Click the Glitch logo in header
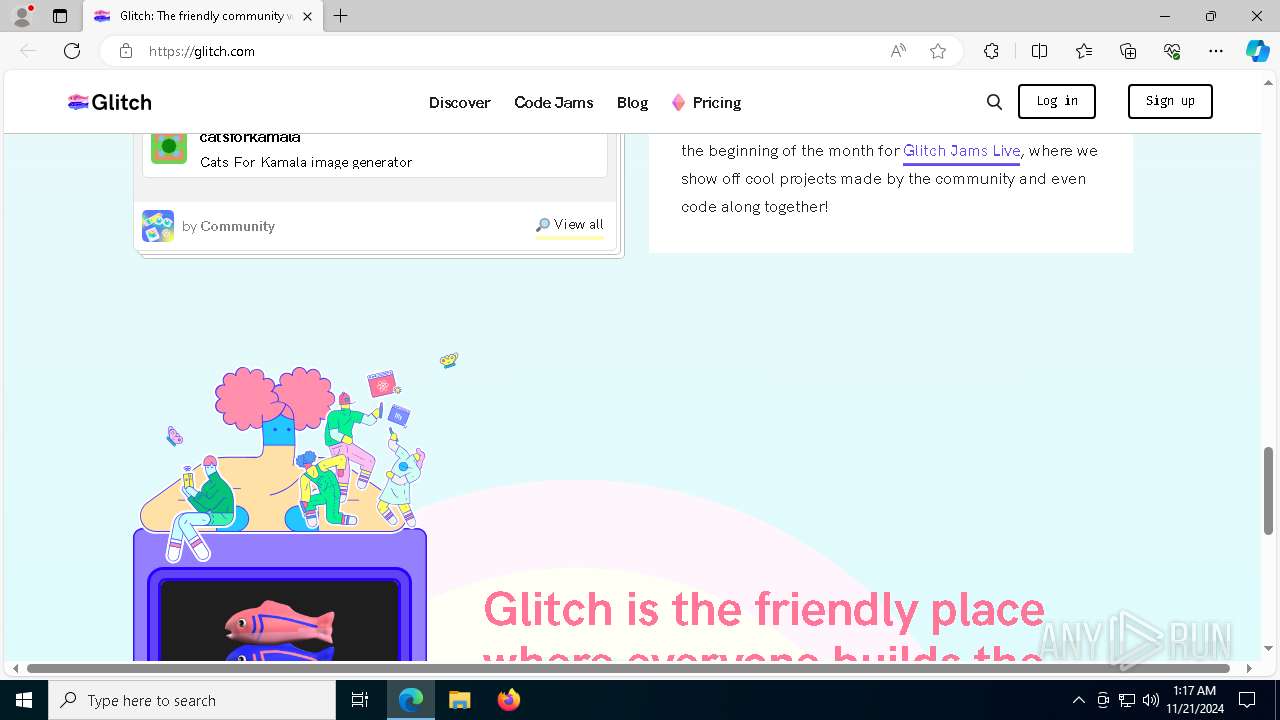This screenshot has width=1280, height=720. 109,102
